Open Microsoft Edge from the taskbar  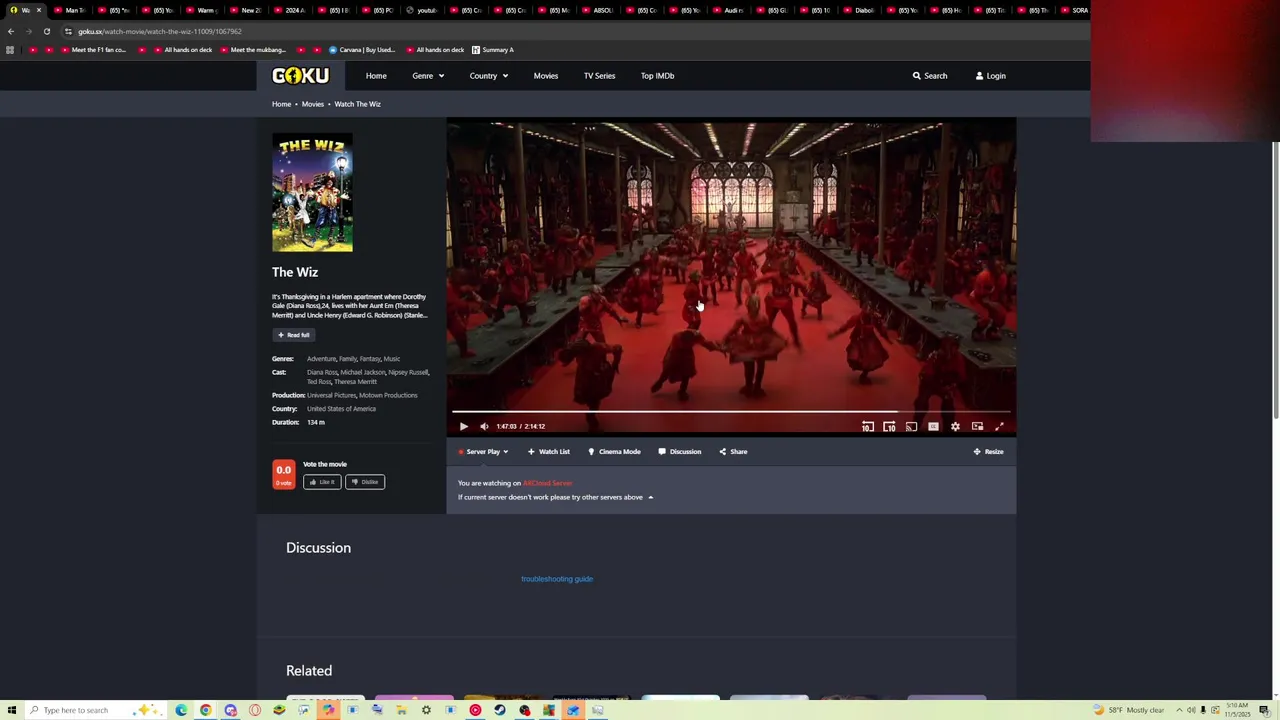tap(181, 710)
